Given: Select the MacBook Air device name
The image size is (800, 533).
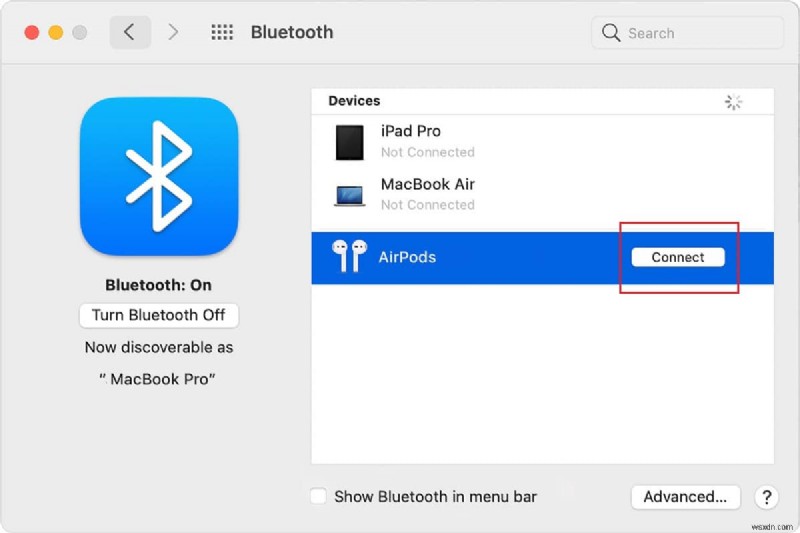Looking at the screenshot, I should [428, 184].
